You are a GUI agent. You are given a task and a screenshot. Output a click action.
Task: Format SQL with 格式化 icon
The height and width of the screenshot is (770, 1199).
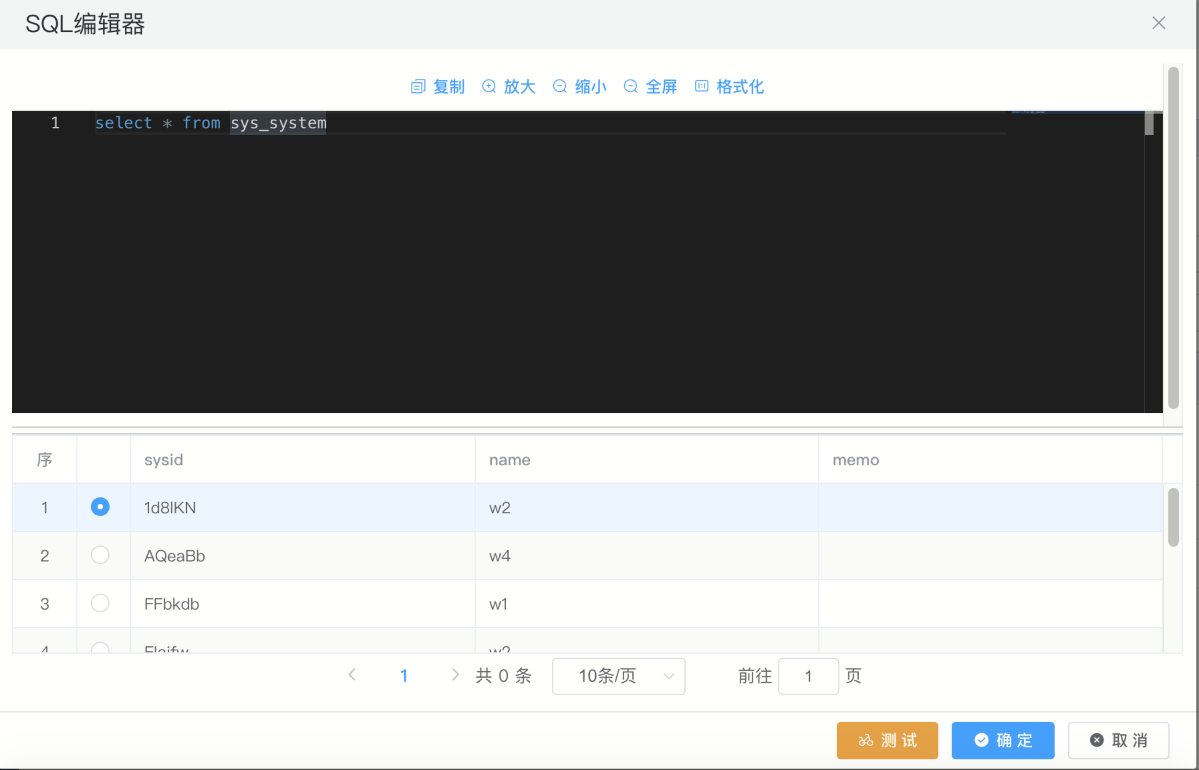[702, 87]
